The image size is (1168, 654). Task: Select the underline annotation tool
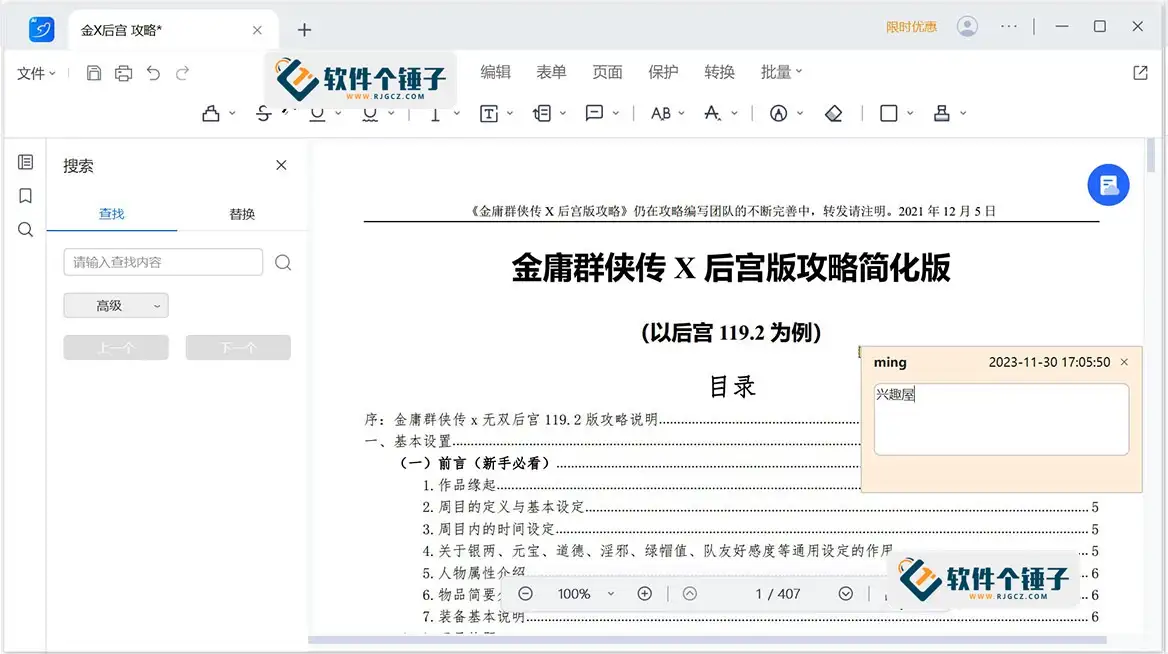pos(318,113)
